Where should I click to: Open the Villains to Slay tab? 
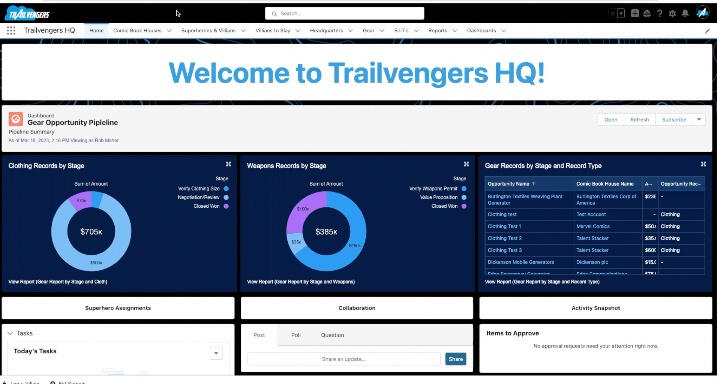pyautogui.click(x=273, y=31)
